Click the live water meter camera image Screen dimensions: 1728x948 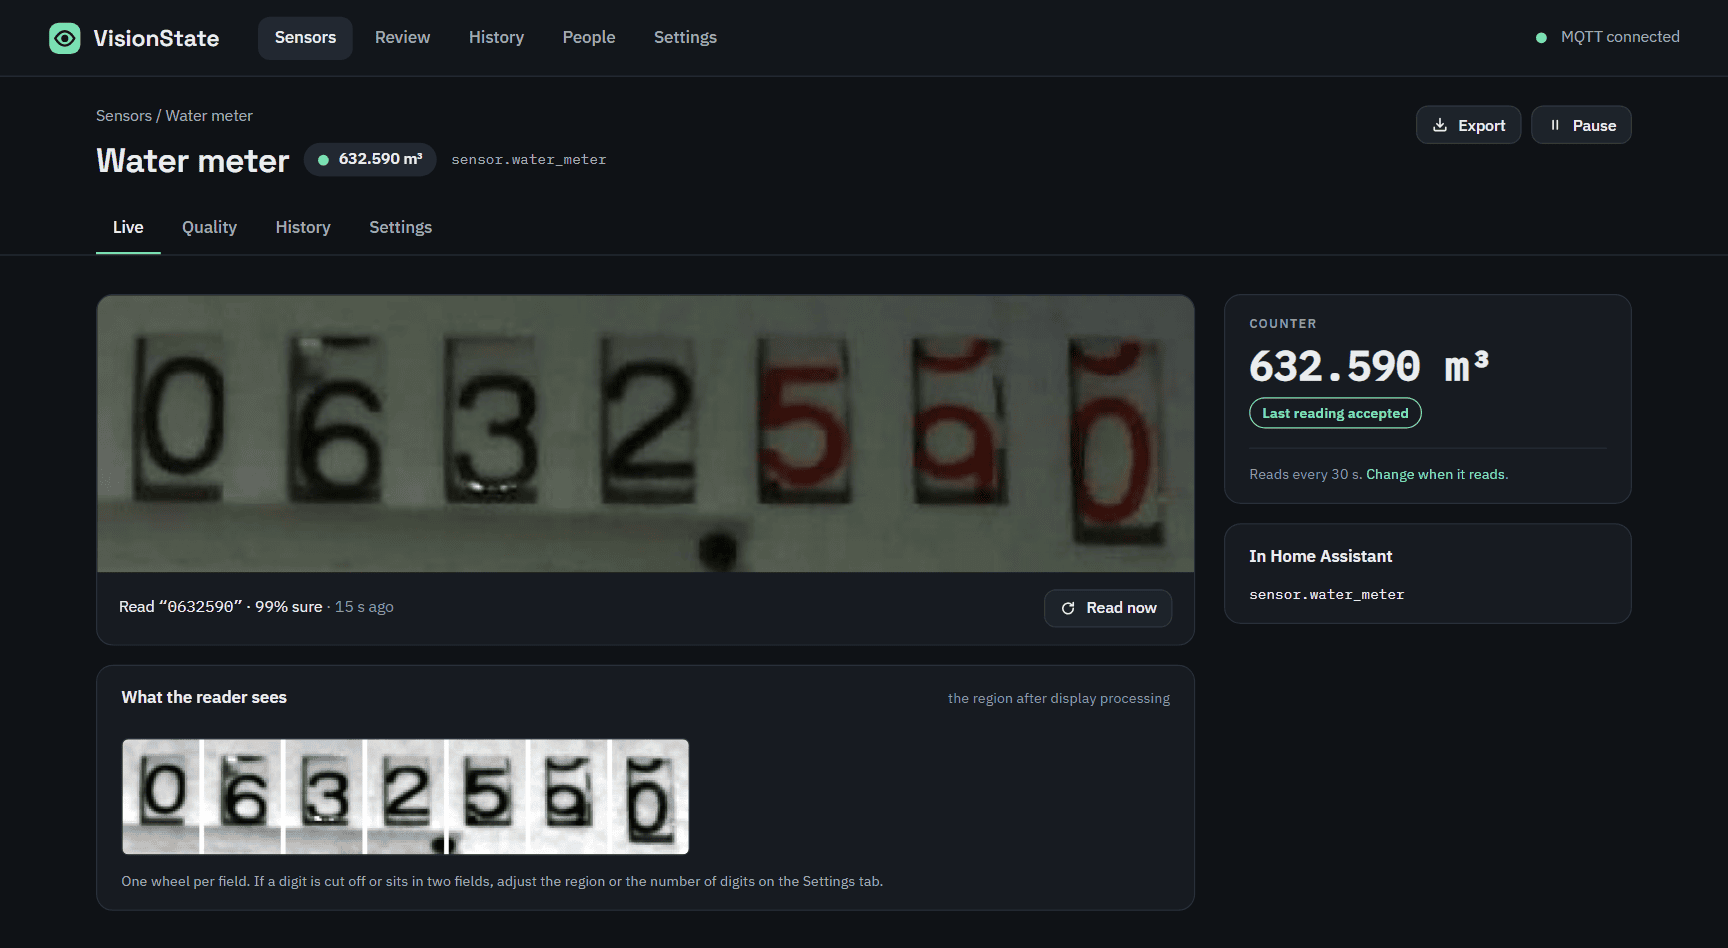[645, 433]
